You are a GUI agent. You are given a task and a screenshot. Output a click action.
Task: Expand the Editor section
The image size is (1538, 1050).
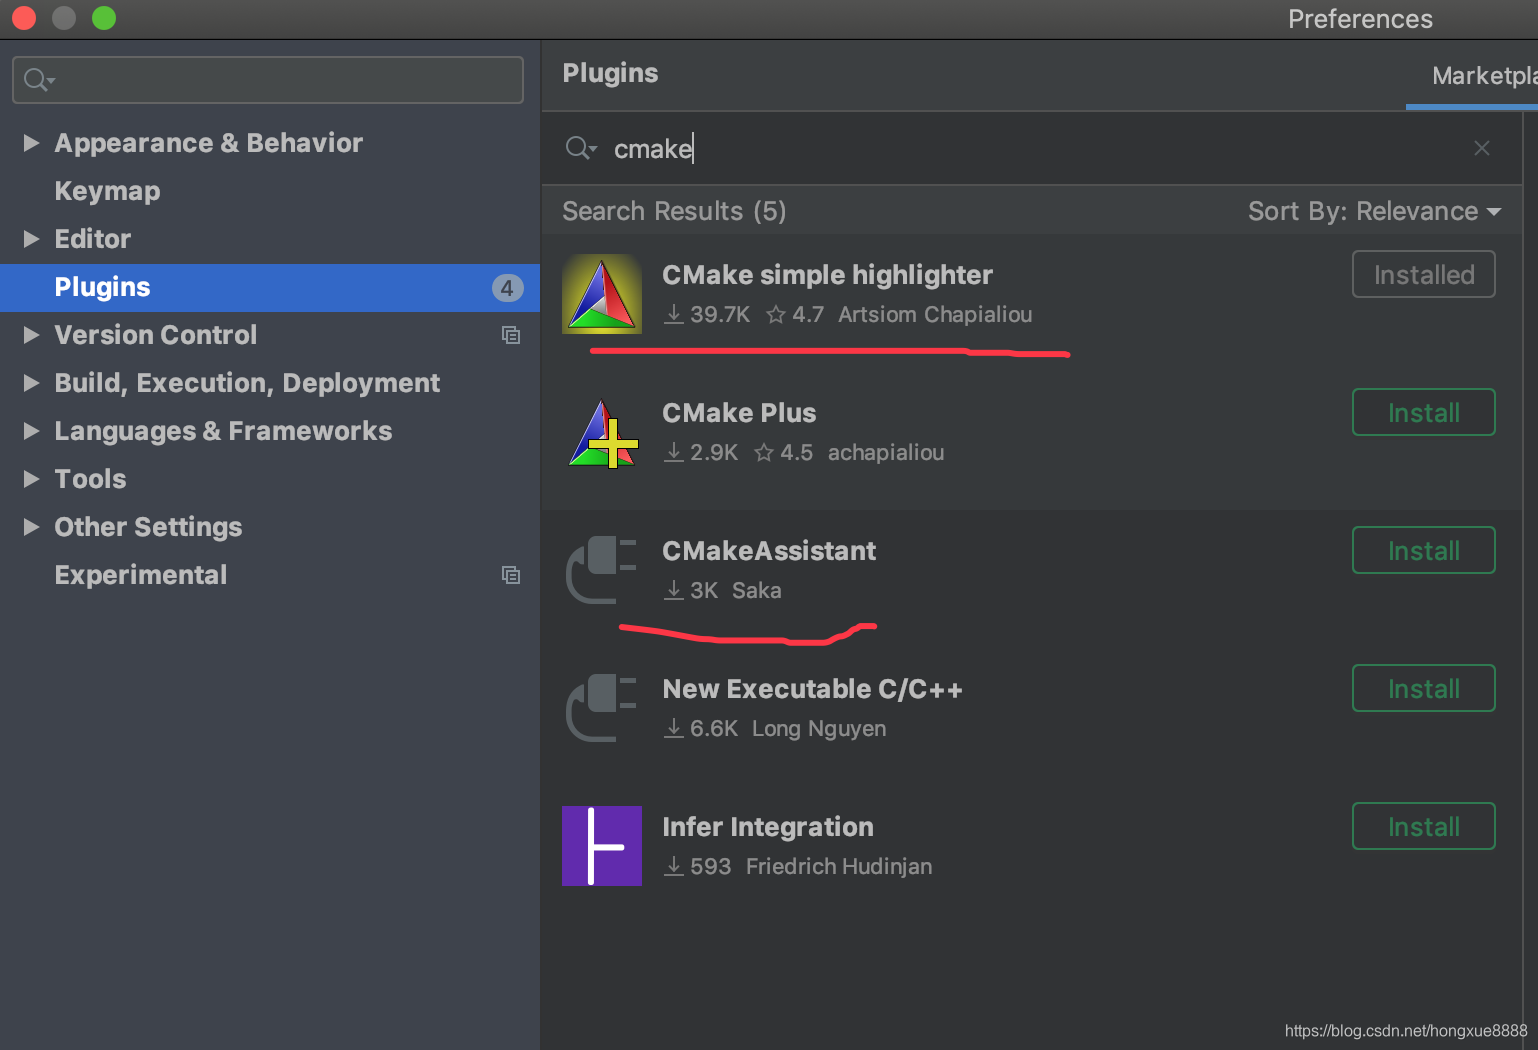pos(31,239)
